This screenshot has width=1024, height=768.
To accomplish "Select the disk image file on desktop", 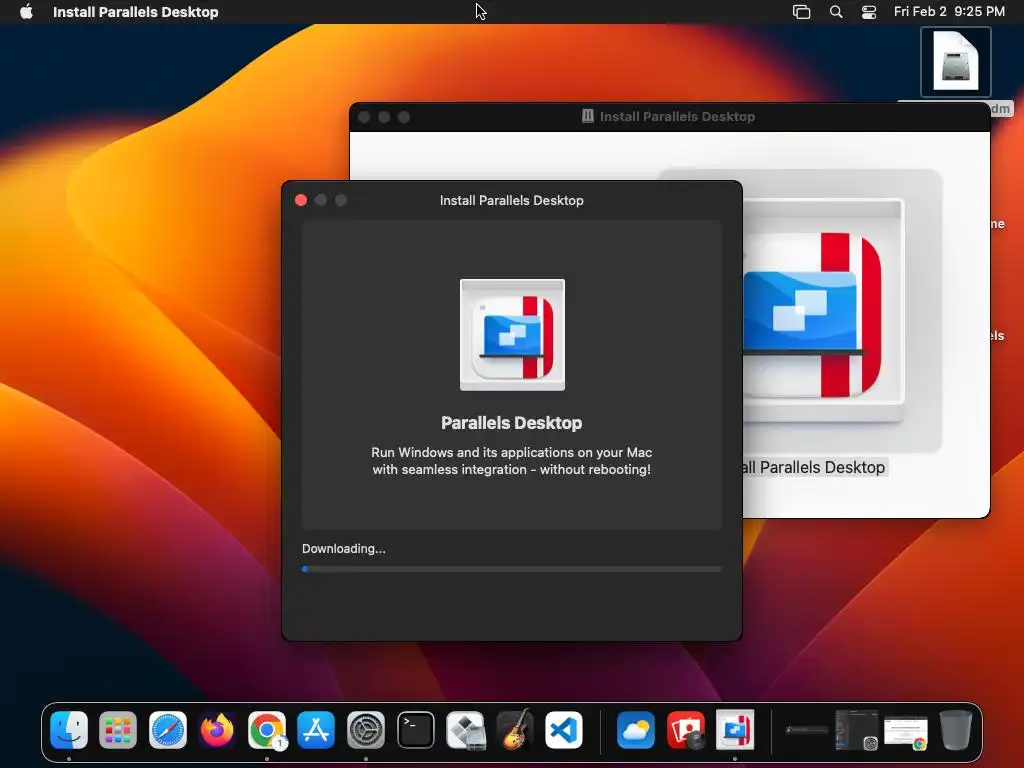I will point(955,62).
